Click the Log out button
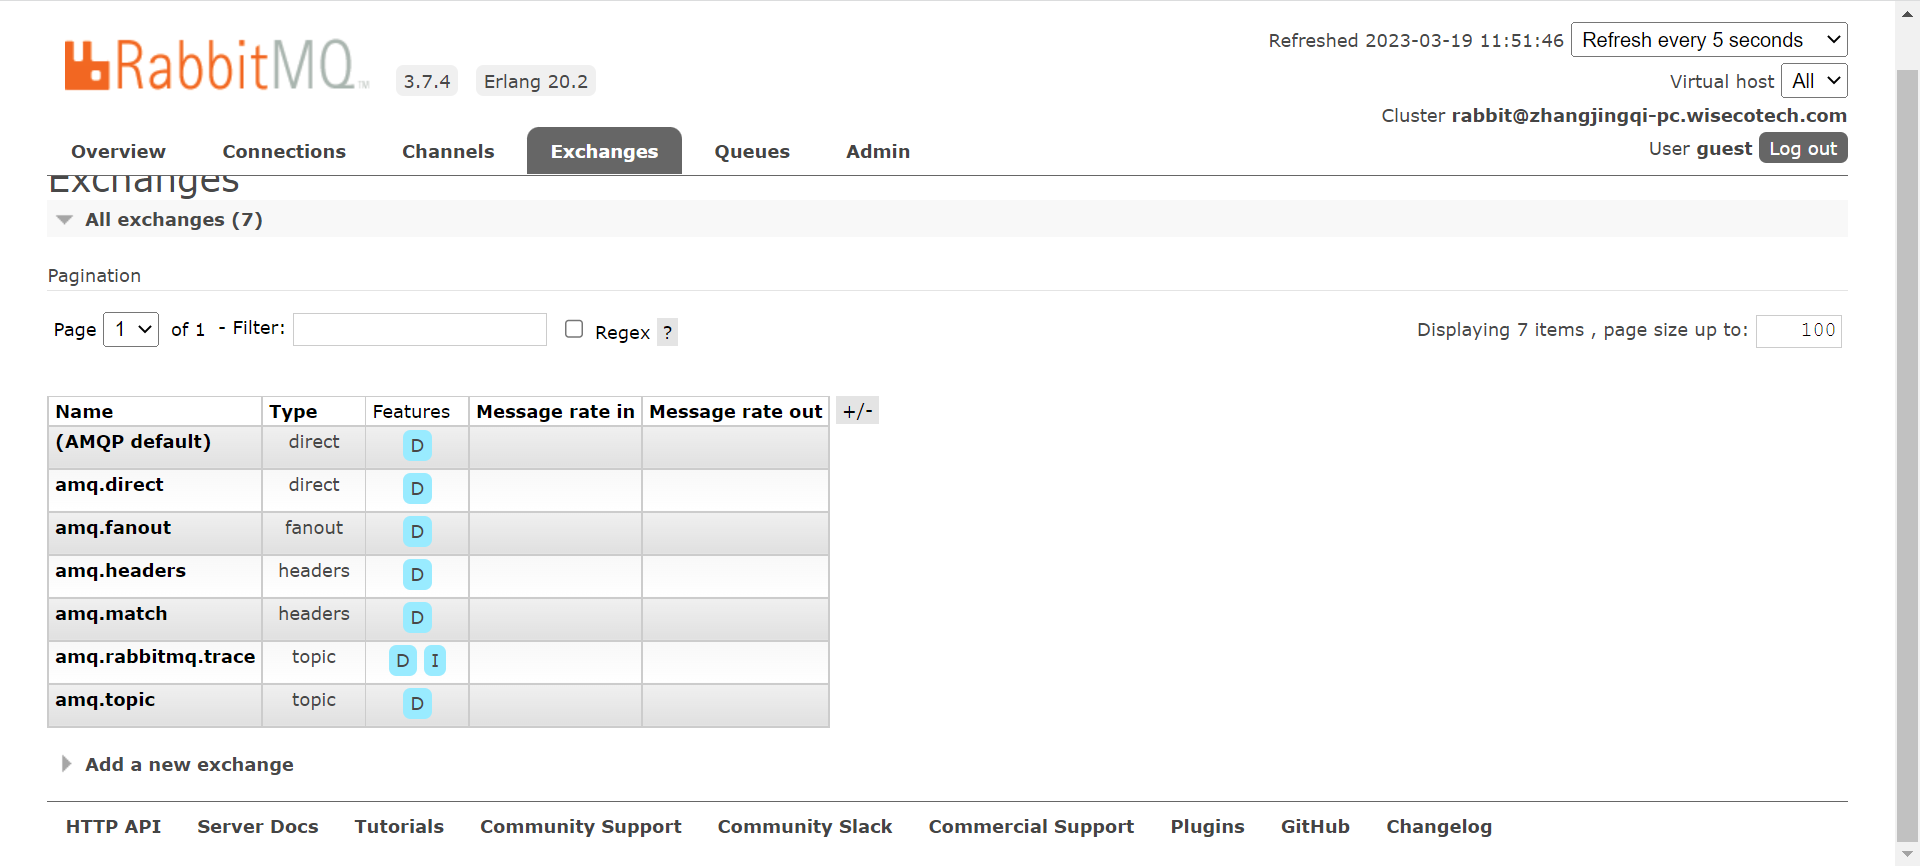Viewport: 1920px width, 866px height. (x=1803, y=148)
